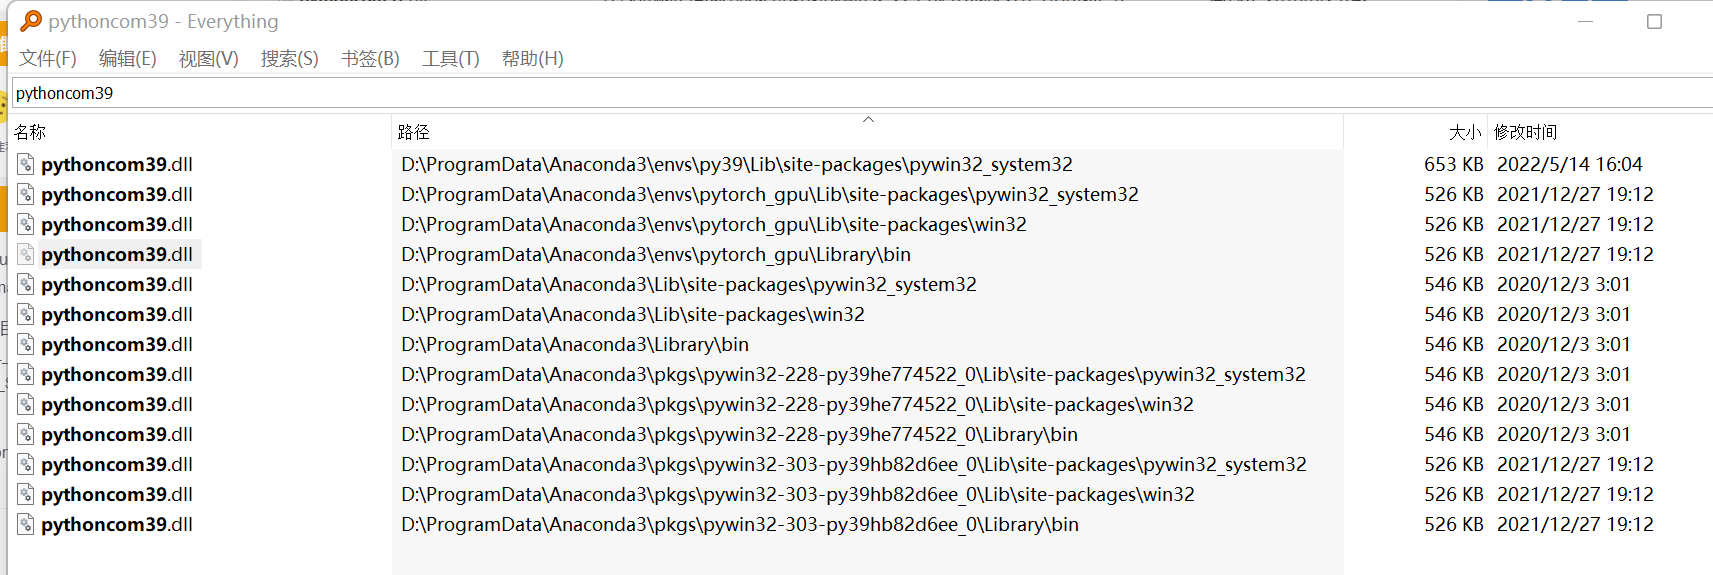1713x575 pixels.
Task: Open the 视图(V) menu
Action: coord(209,59)
